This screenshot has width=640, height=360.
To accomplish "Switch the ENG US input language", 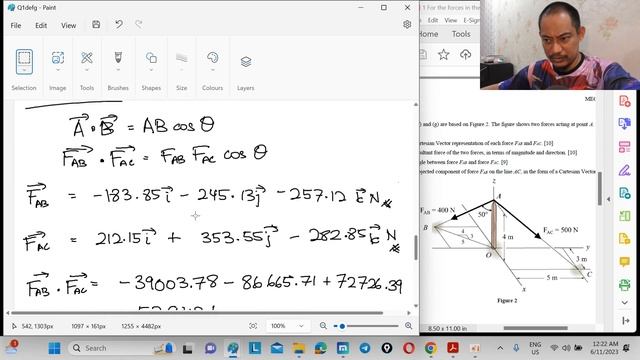I will point(535,348).
